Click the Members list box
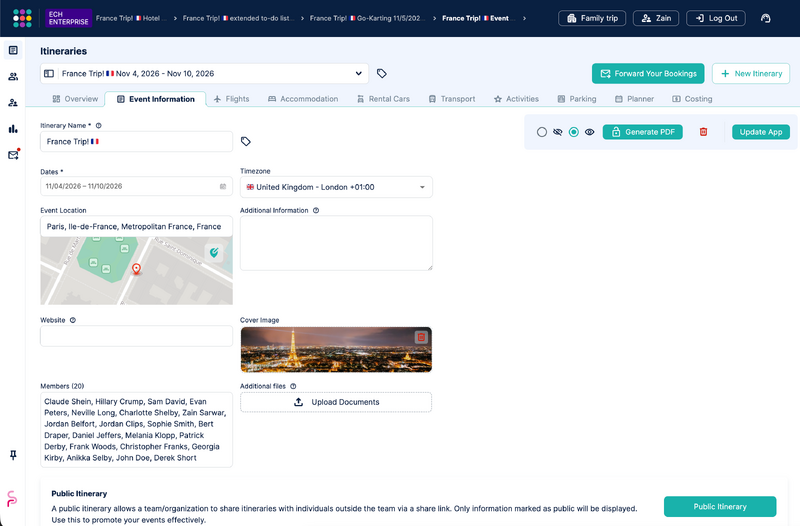The image size is (800, 526). [136, 430]
